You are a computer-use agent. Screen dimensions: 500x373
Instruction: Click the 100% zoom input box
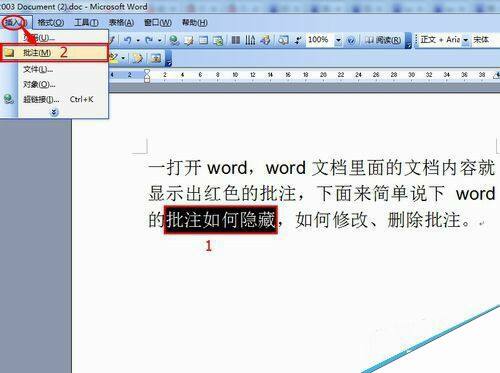319,40
